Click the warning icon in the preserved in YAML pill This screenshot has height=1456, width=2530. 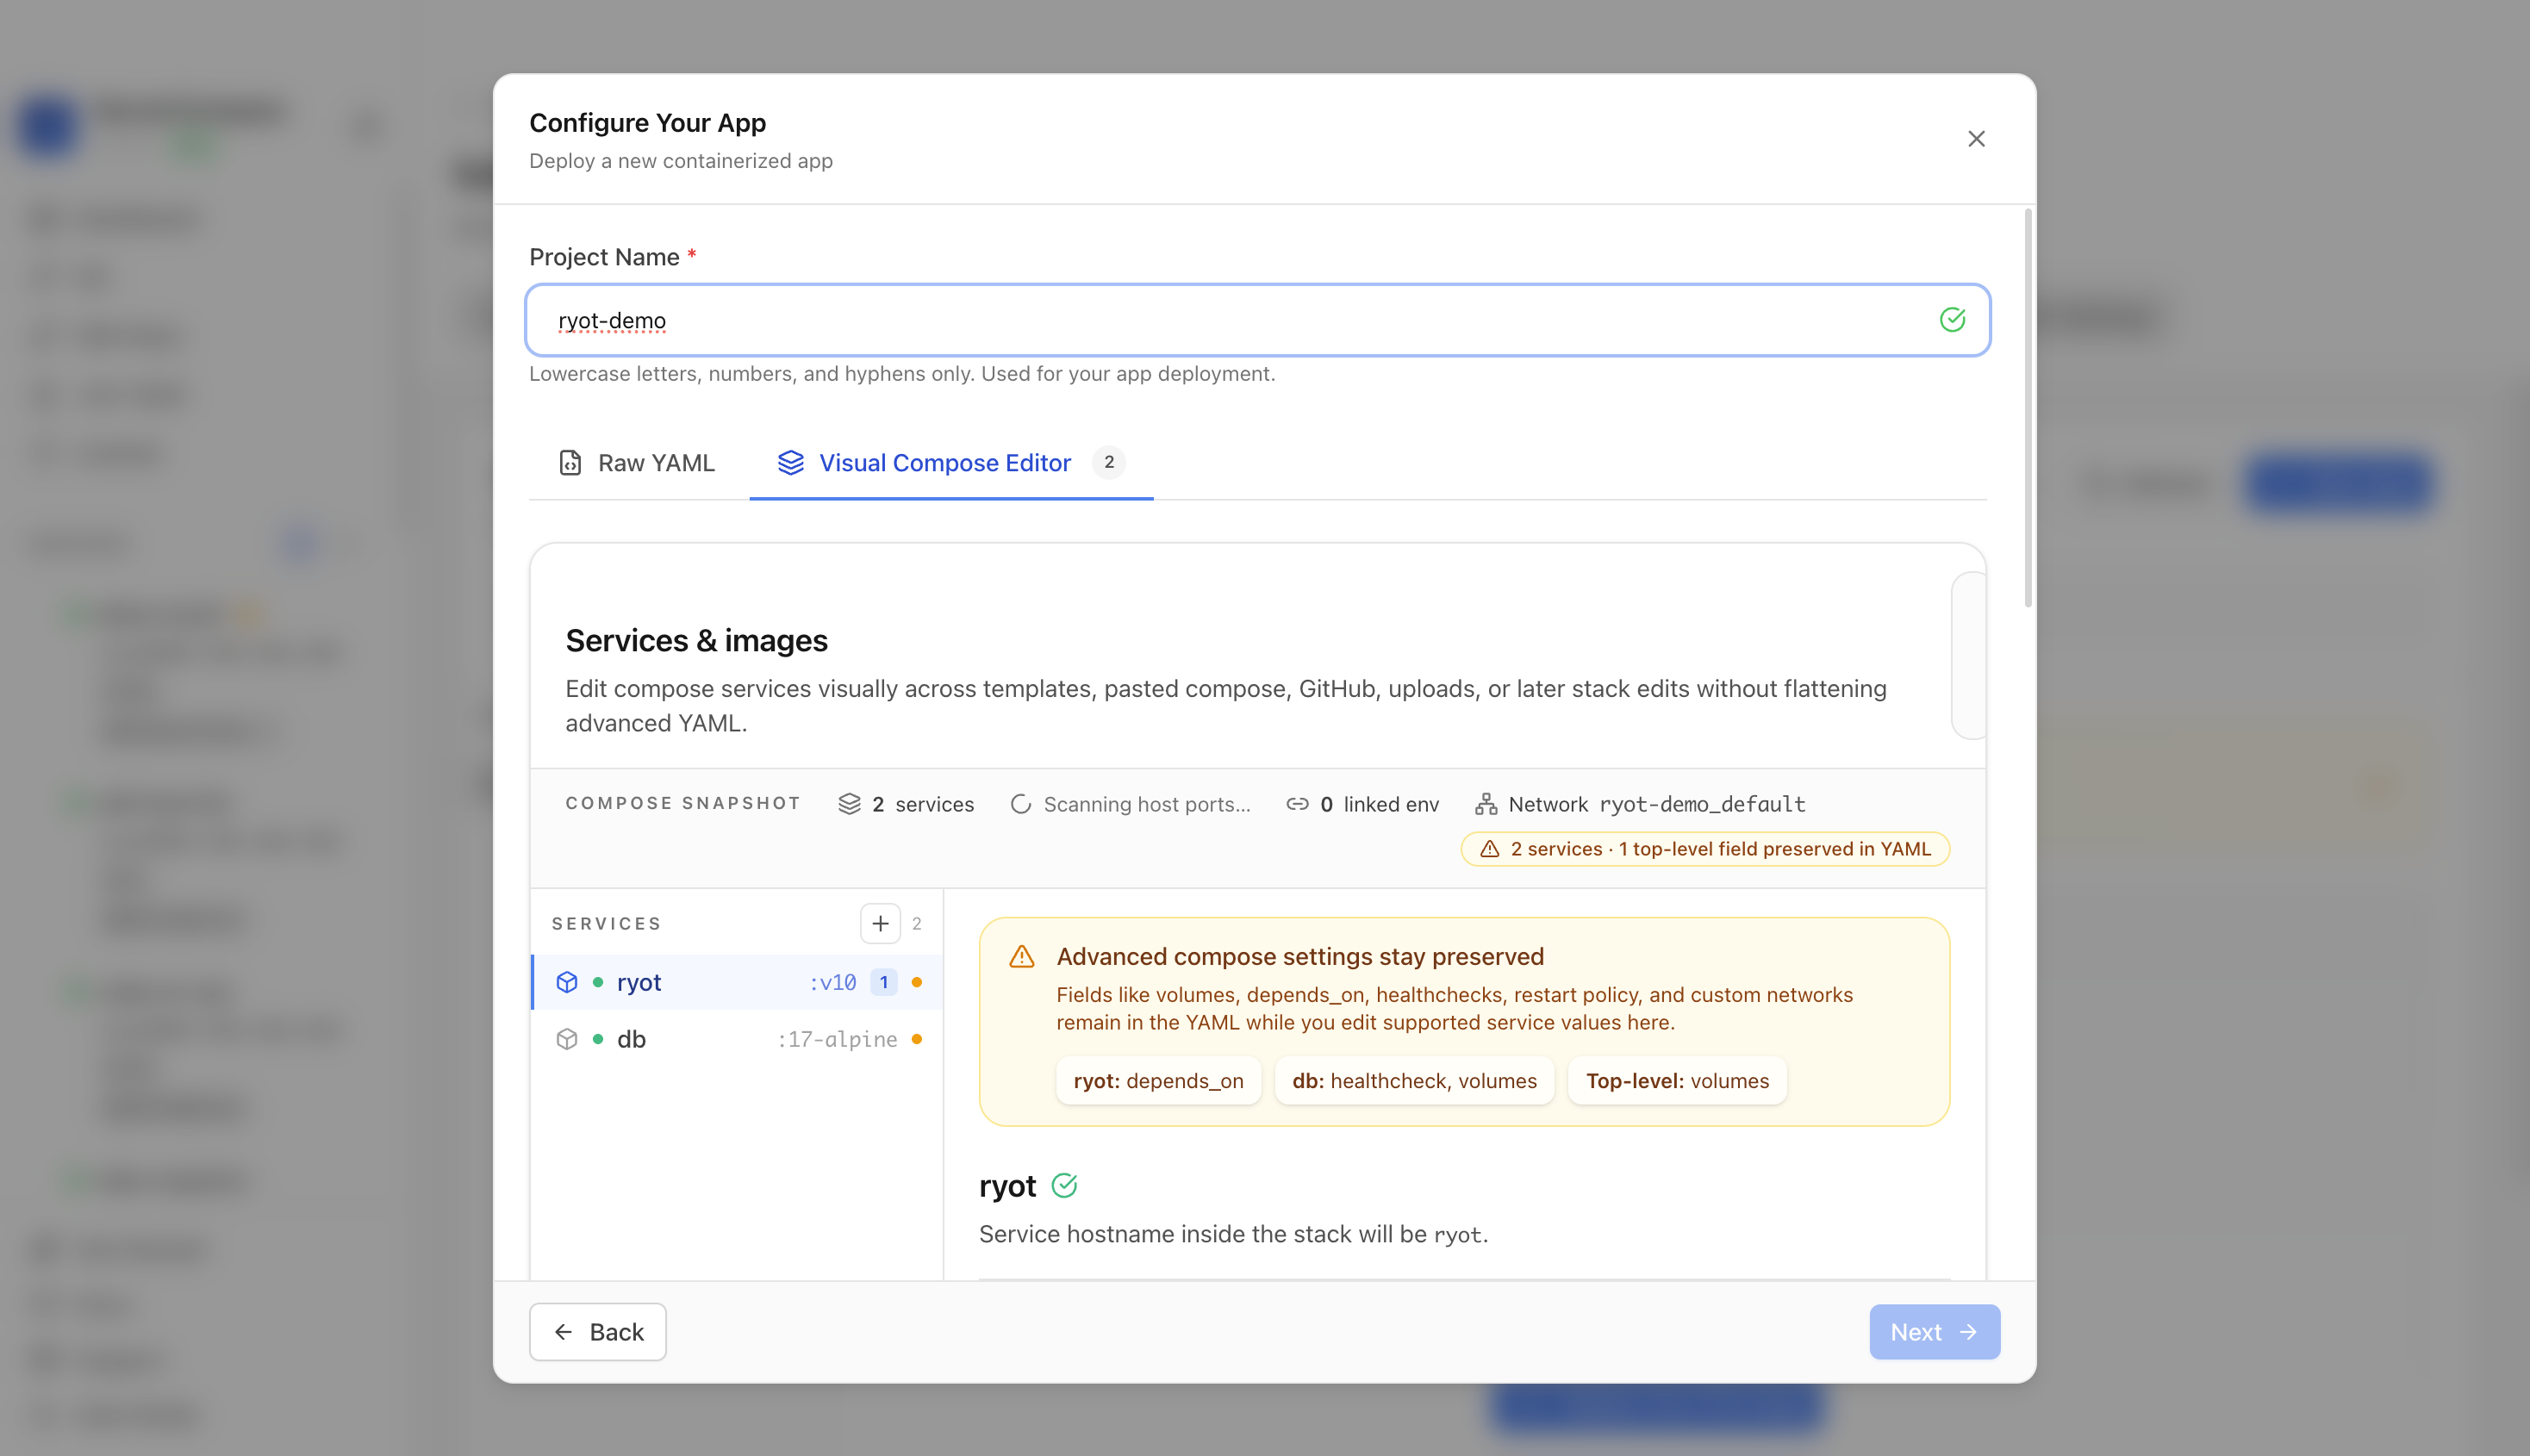(x=1489, y=849)
